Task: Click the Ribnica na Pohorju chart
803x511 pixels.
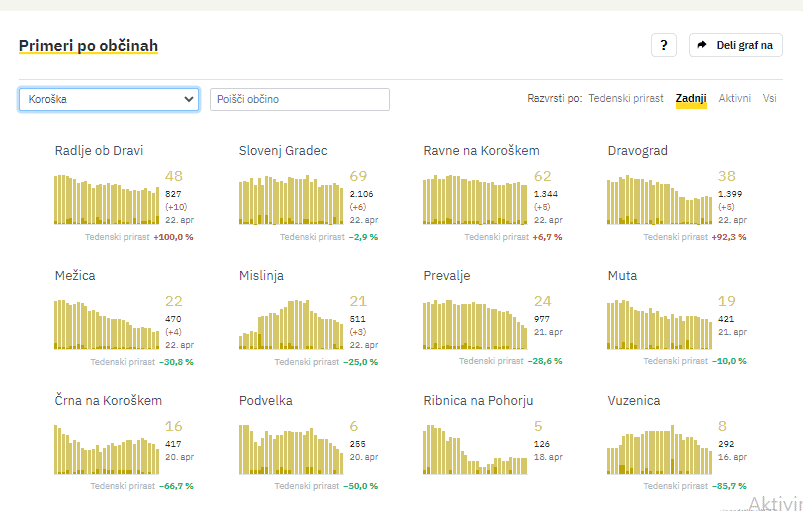Action: click(475, 449)
